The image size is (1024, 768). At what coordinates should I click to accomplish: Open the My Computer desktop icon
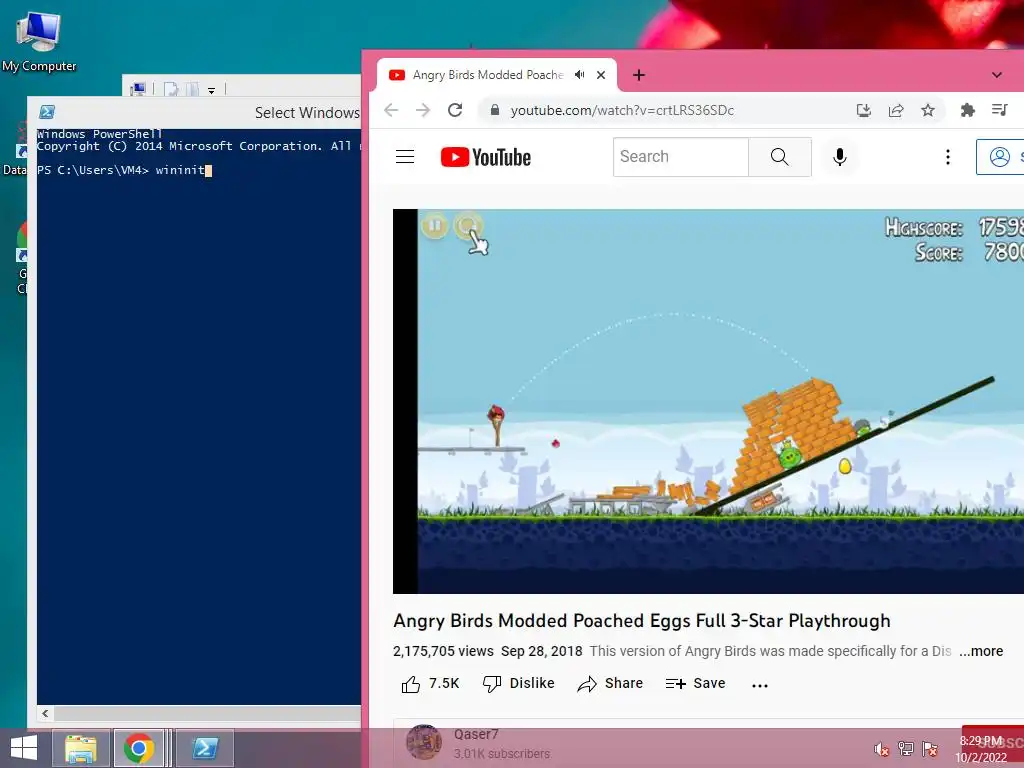coord(39,41)
